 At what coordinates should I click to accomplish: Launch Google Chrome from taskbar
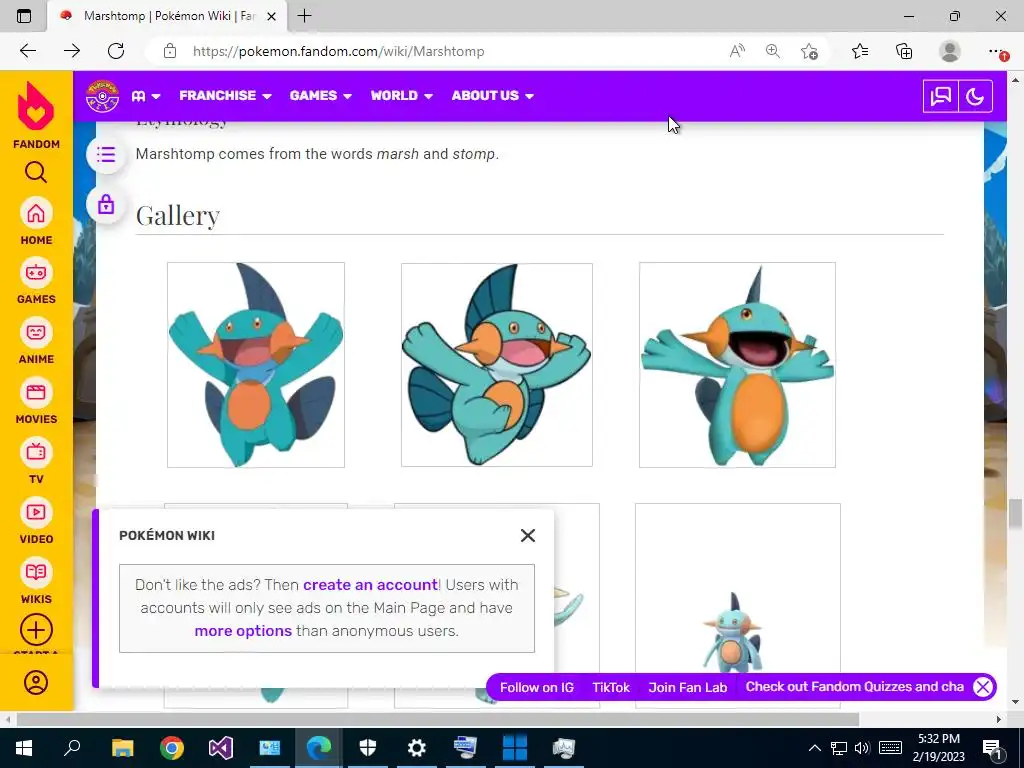(172, 748)
